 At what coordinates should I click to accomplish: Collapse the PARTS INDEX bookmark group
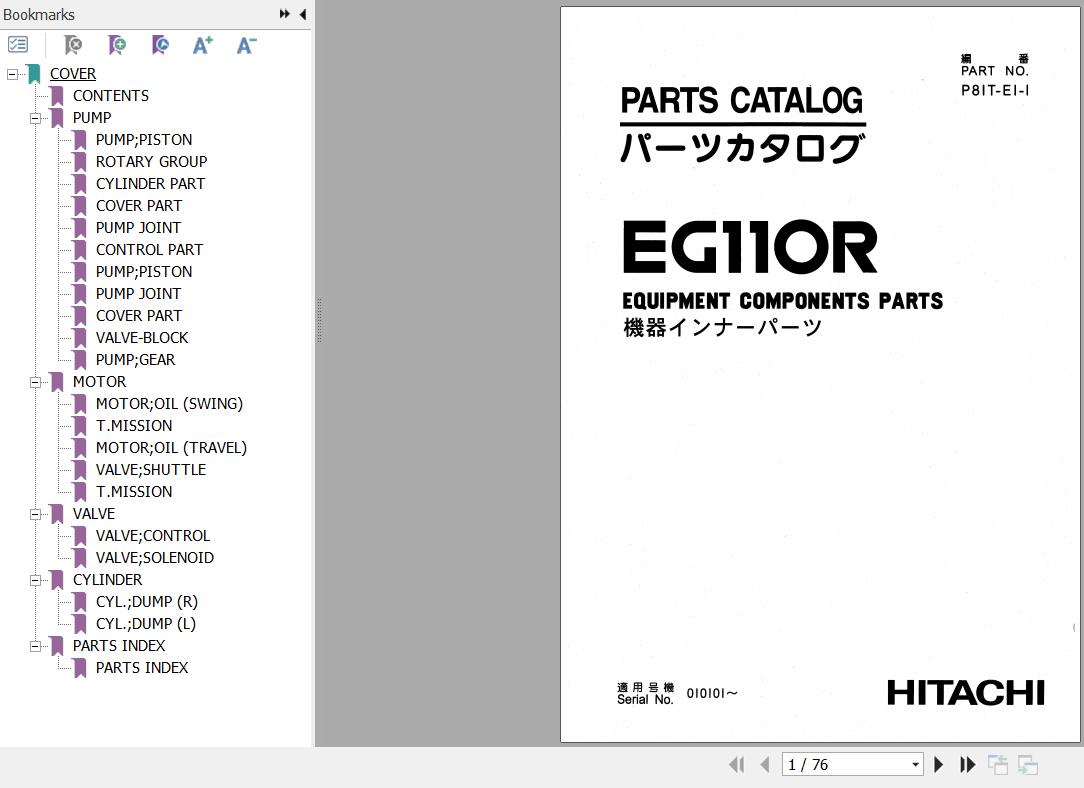tap(35, 646)
